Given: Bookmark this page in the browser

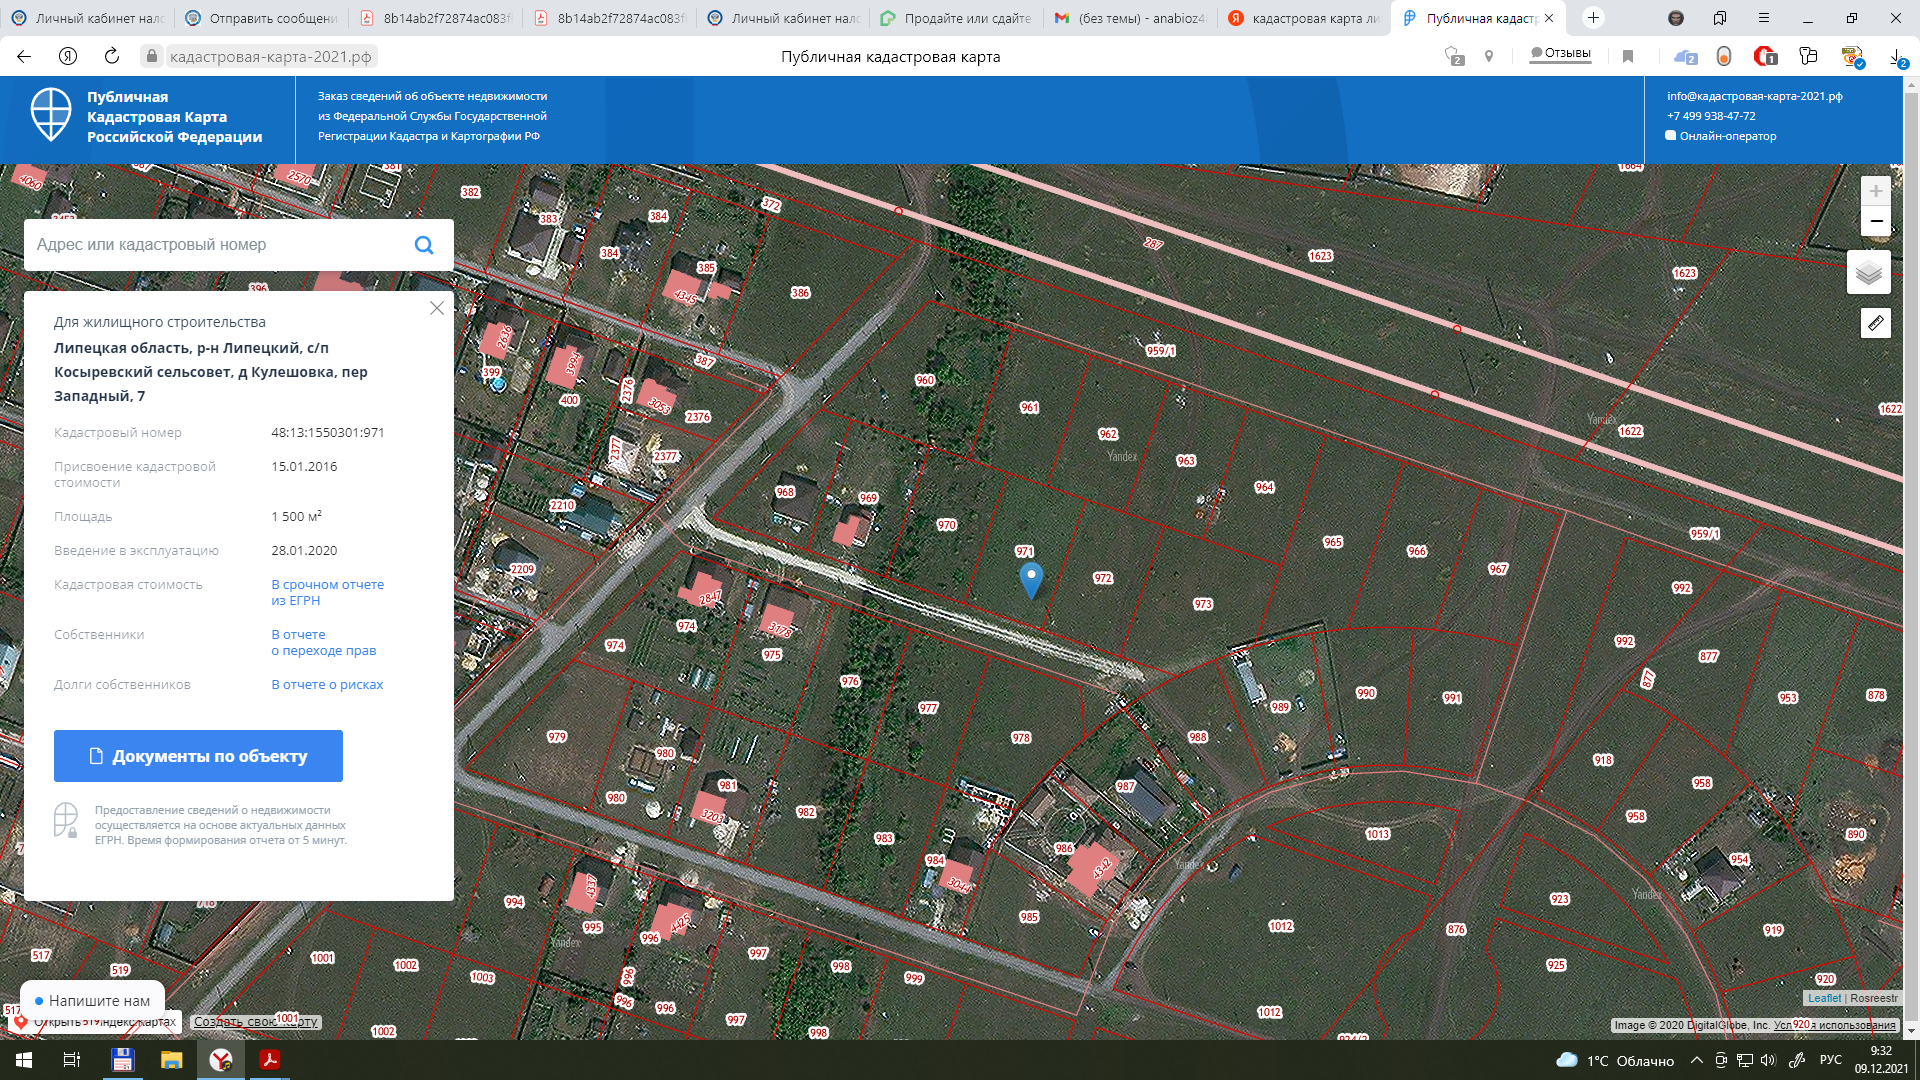Looking at the screenshot, I should tap(1628, 56).
